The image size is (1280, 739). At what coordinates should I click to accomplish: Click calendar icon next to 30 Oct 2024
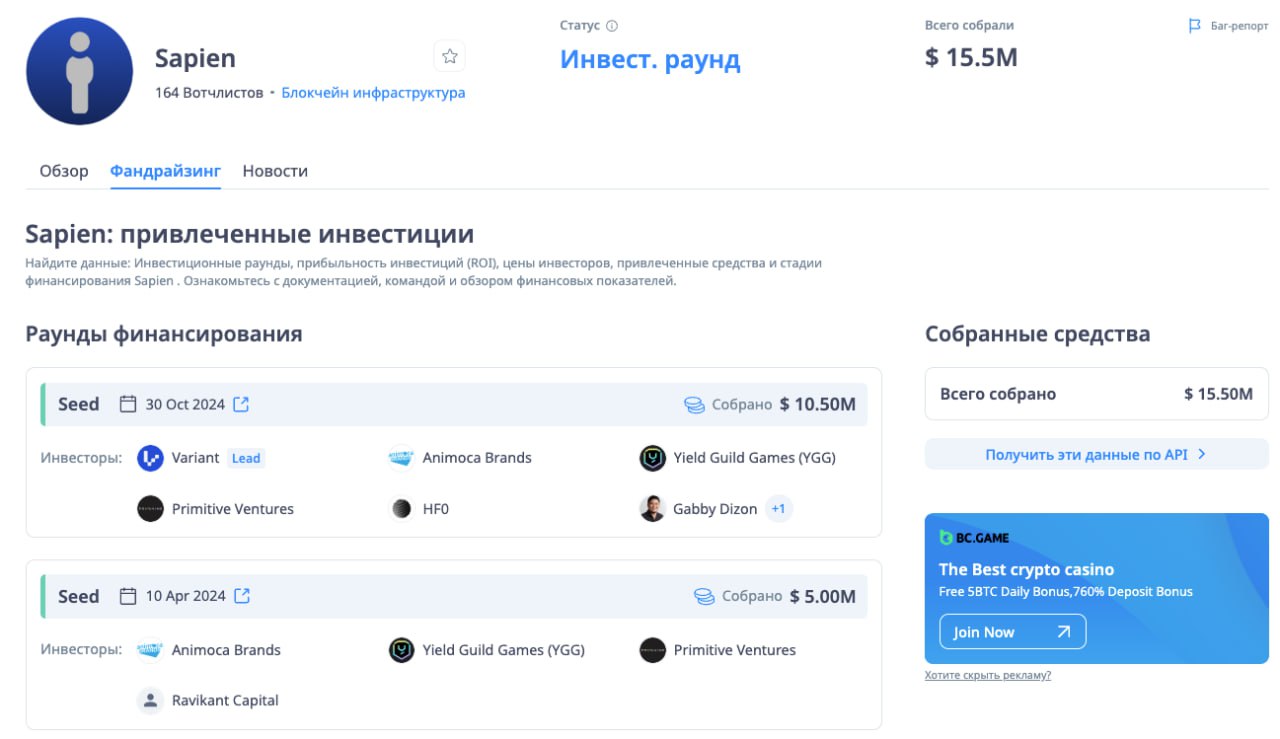[128, 404]
